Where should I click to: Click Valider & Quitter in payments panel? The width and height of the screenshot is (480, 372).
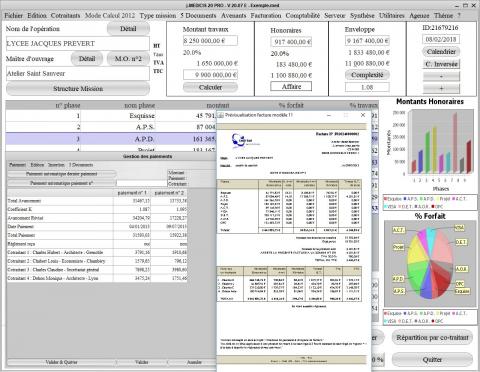click(x=61, y=362)
